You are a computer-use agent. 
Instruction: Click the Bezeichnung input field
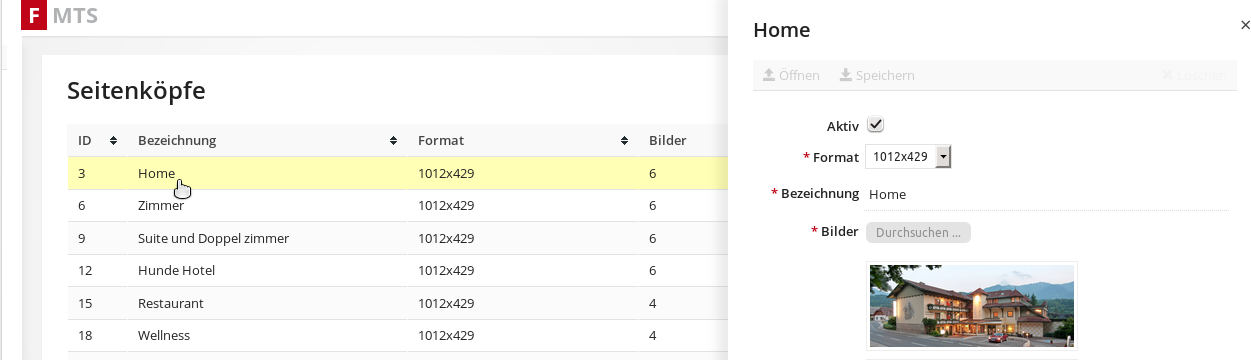[1048, 195]
